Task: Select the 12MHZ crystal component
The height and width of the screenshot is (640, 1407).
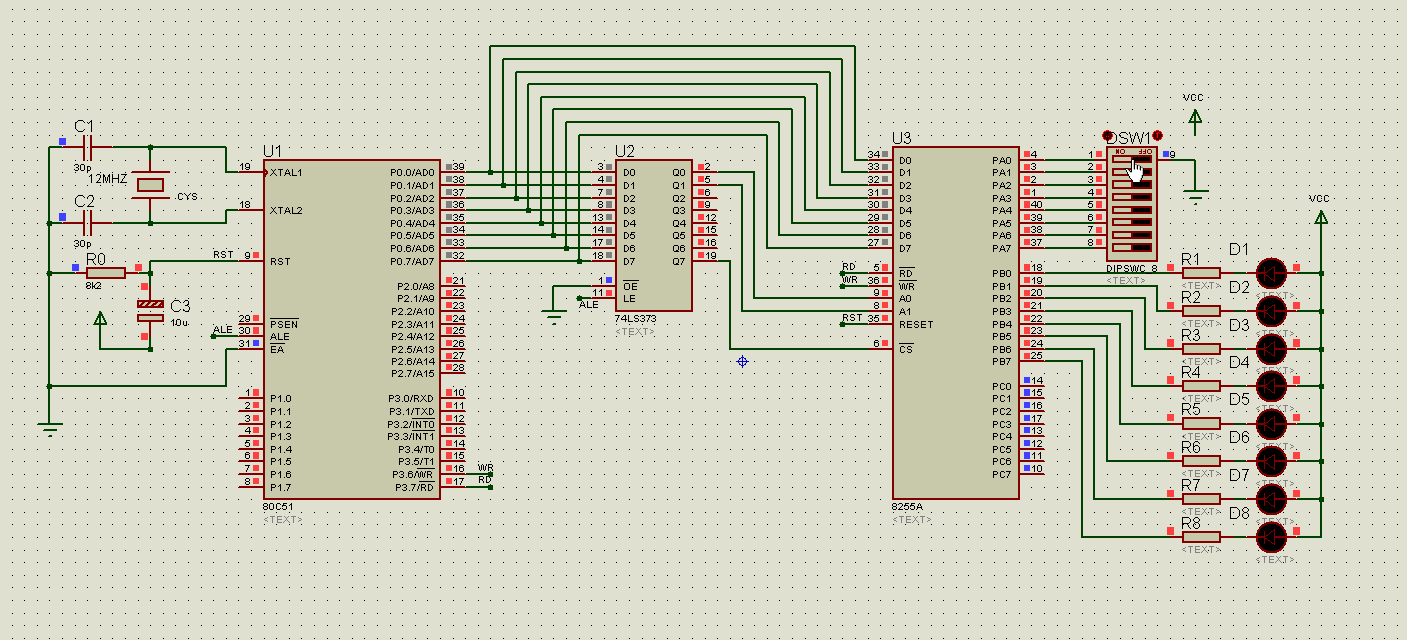Action: (150, 185)
